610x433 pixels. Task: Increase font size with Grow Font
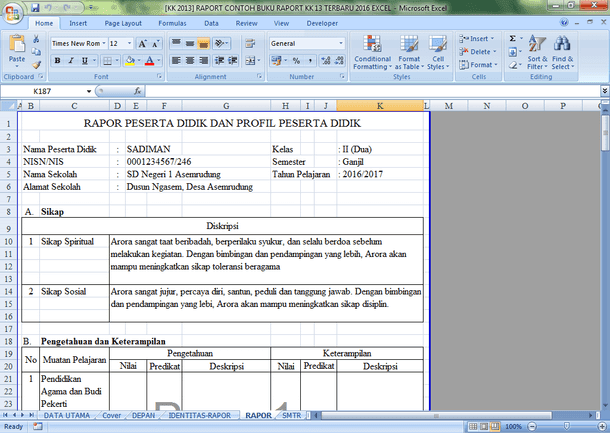coord(142,44)
